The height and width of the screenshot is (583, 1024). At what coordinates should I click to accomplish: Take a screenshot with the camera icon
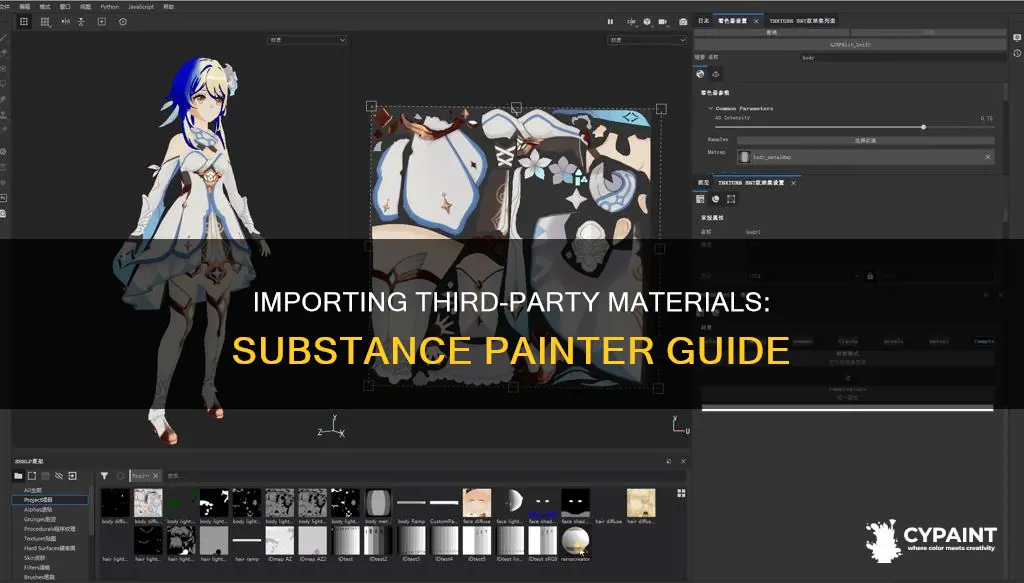tap(683, 22)
